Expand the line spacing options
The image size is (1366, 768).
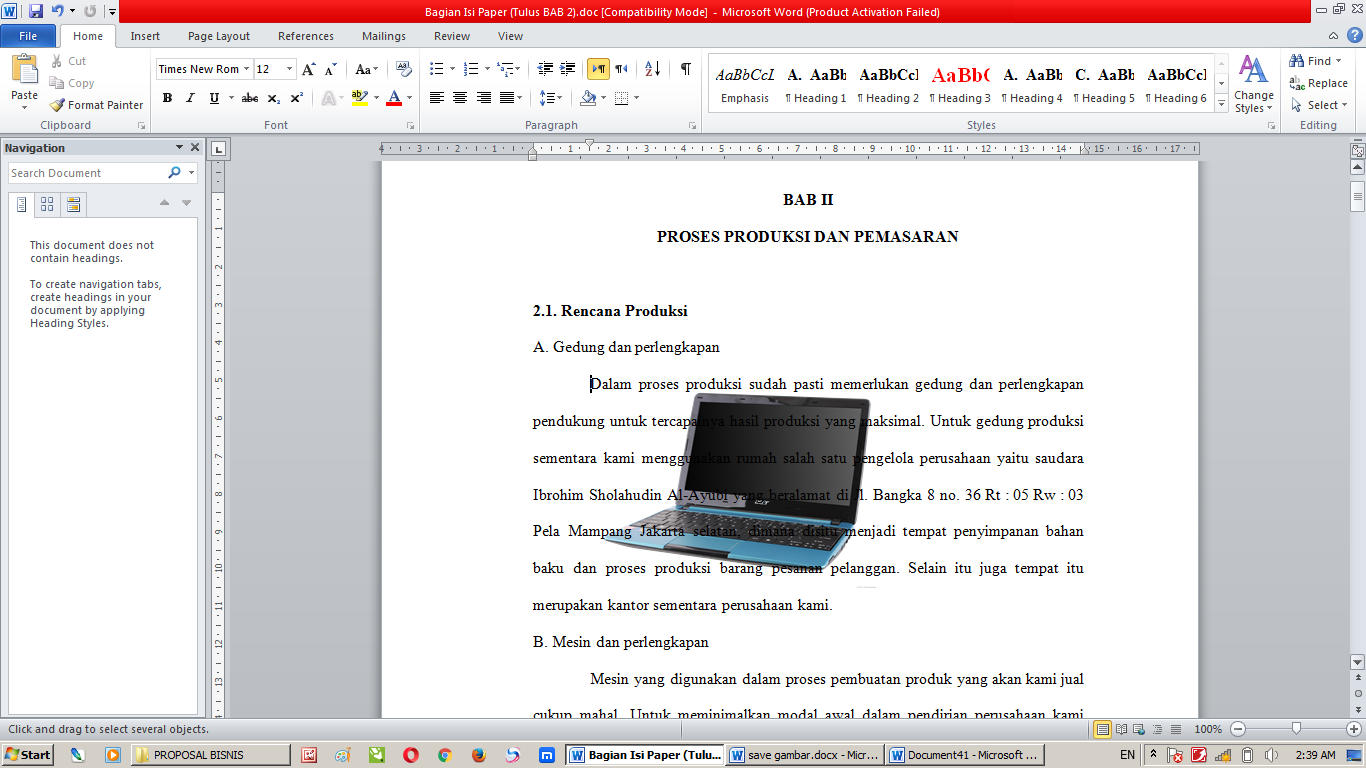pos(550,98)
